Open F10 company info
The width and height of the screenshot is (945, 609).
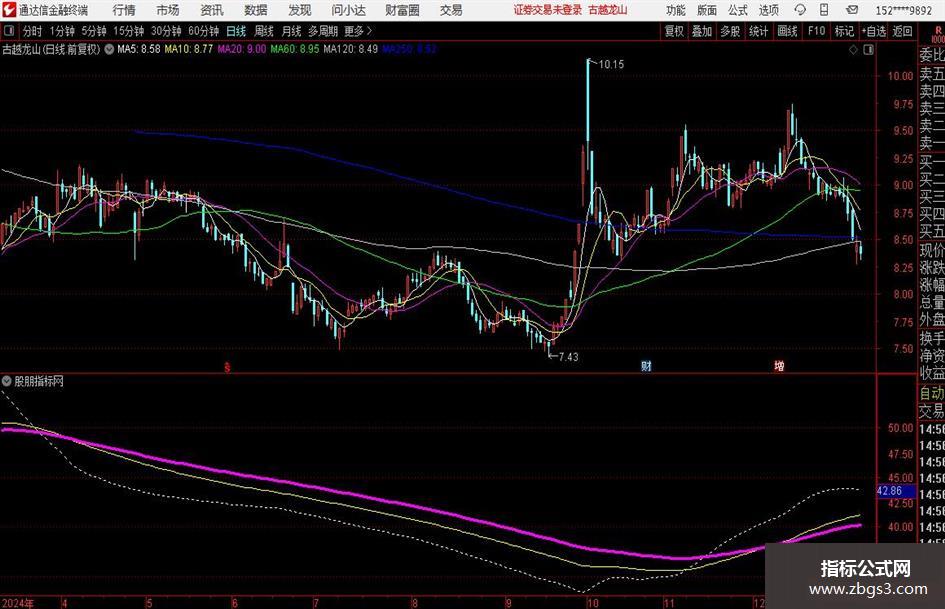[x=816, y=31]
